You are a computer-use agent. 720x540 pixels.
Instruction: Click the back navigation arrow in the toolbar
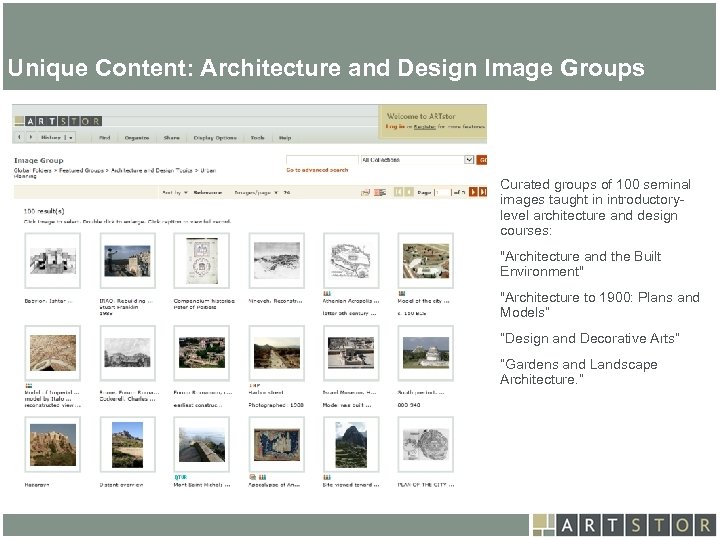[19, 137]
